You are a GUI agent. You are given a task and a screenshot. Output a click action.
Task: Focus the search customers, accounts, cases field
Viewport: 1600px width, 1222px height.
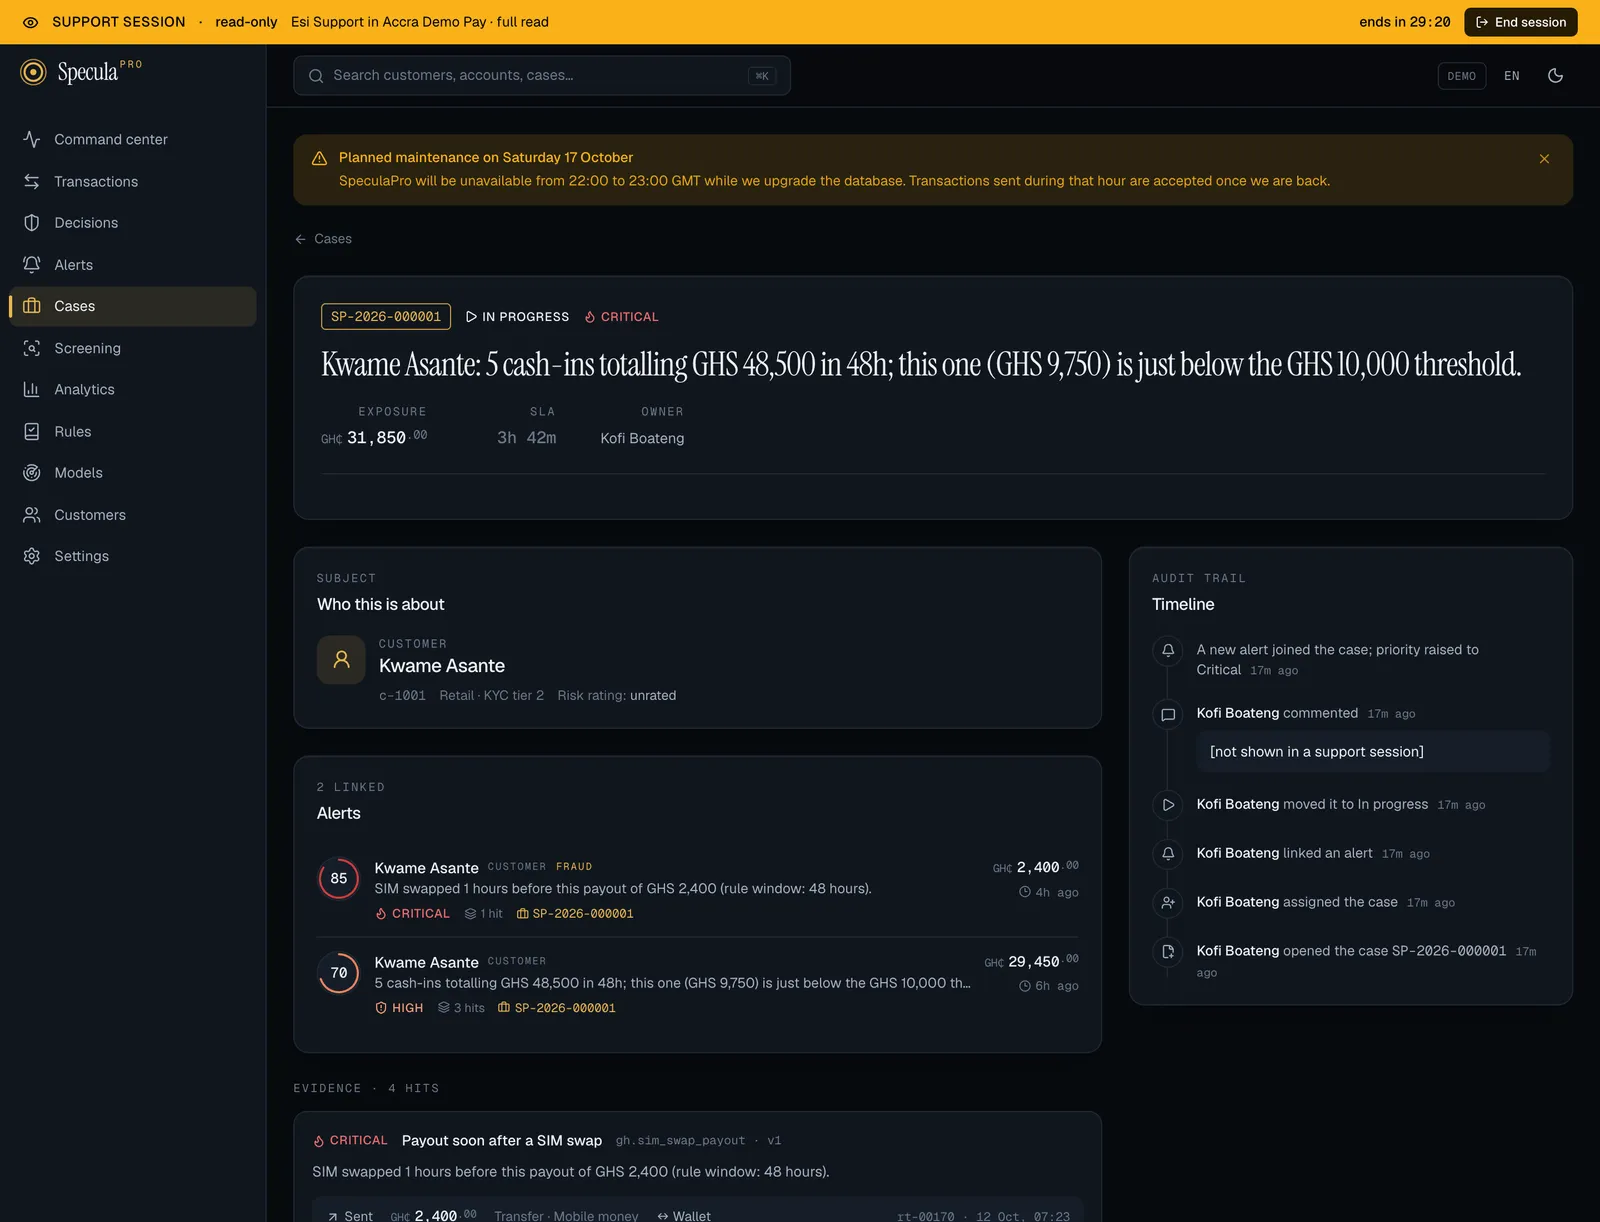point(542,76)
